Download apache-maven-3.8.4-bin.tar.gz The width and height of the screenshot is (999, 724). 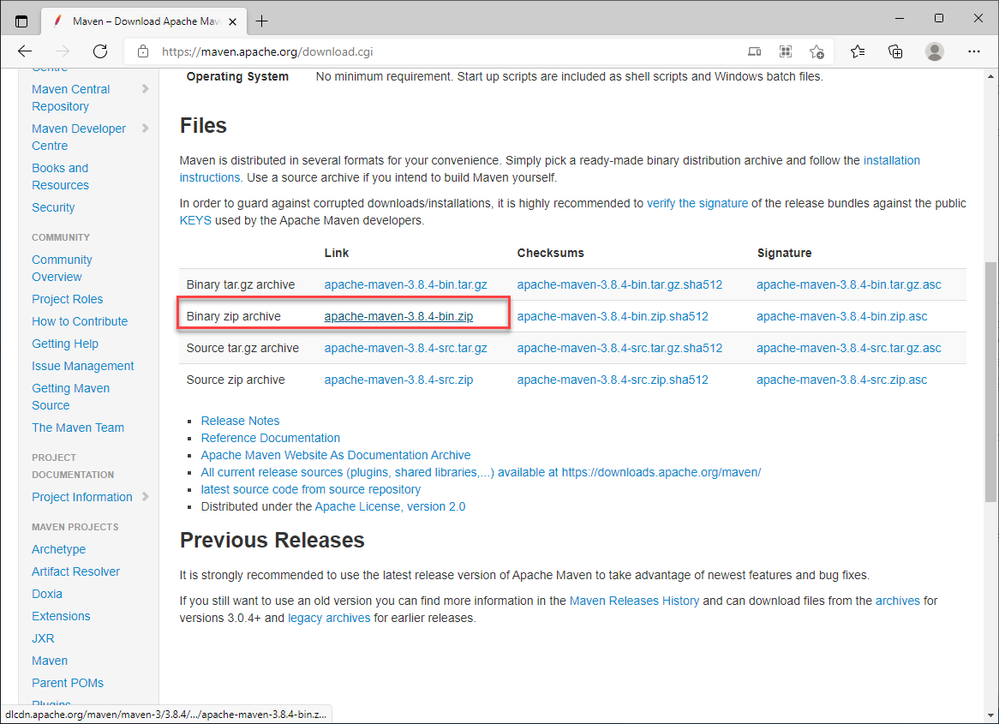pyautogui.click(x=405, y=285)
